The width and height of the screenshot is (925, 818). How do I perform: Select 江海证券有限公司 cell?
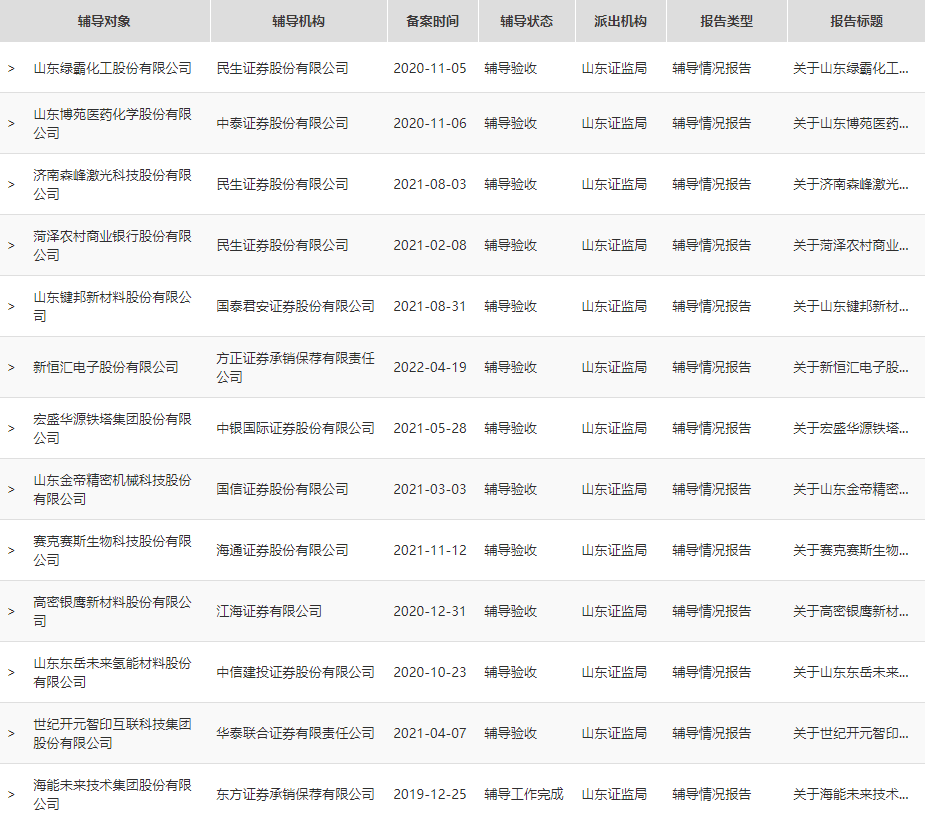tap(269, 612)
